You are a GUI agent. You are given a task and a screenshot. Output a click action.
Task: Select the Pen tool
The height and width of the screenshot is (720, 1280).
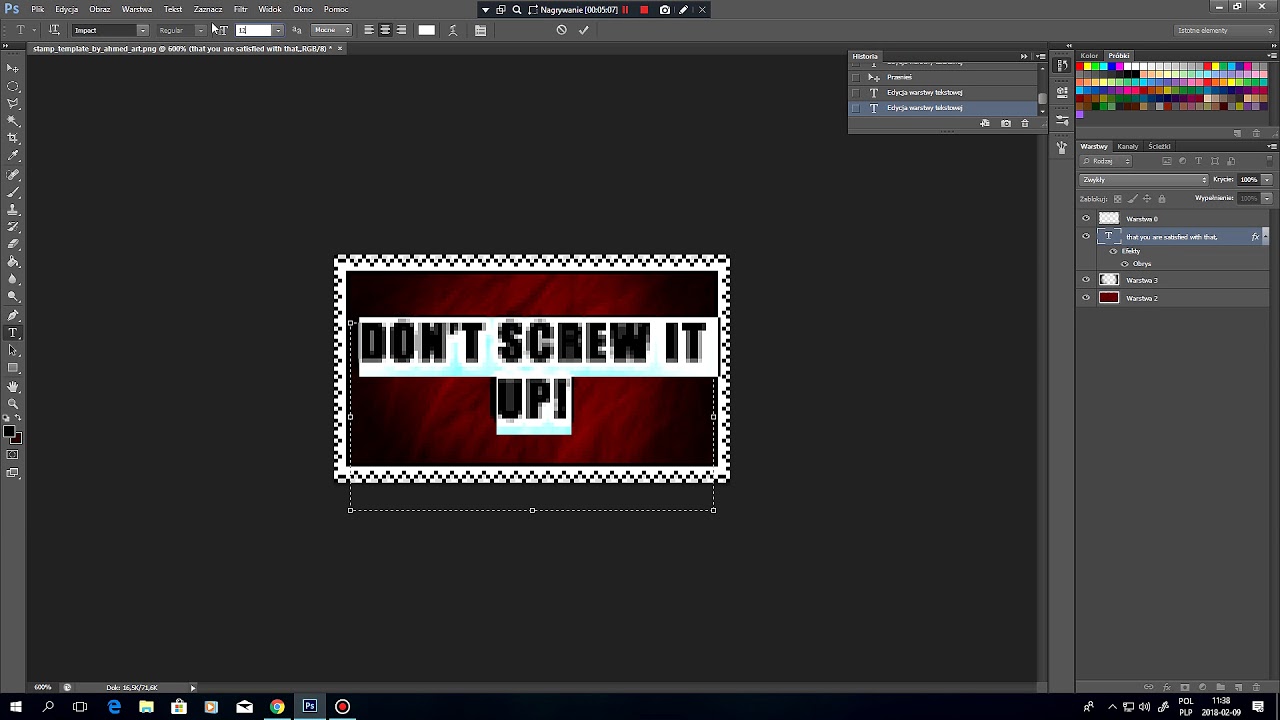coord(13,315)
